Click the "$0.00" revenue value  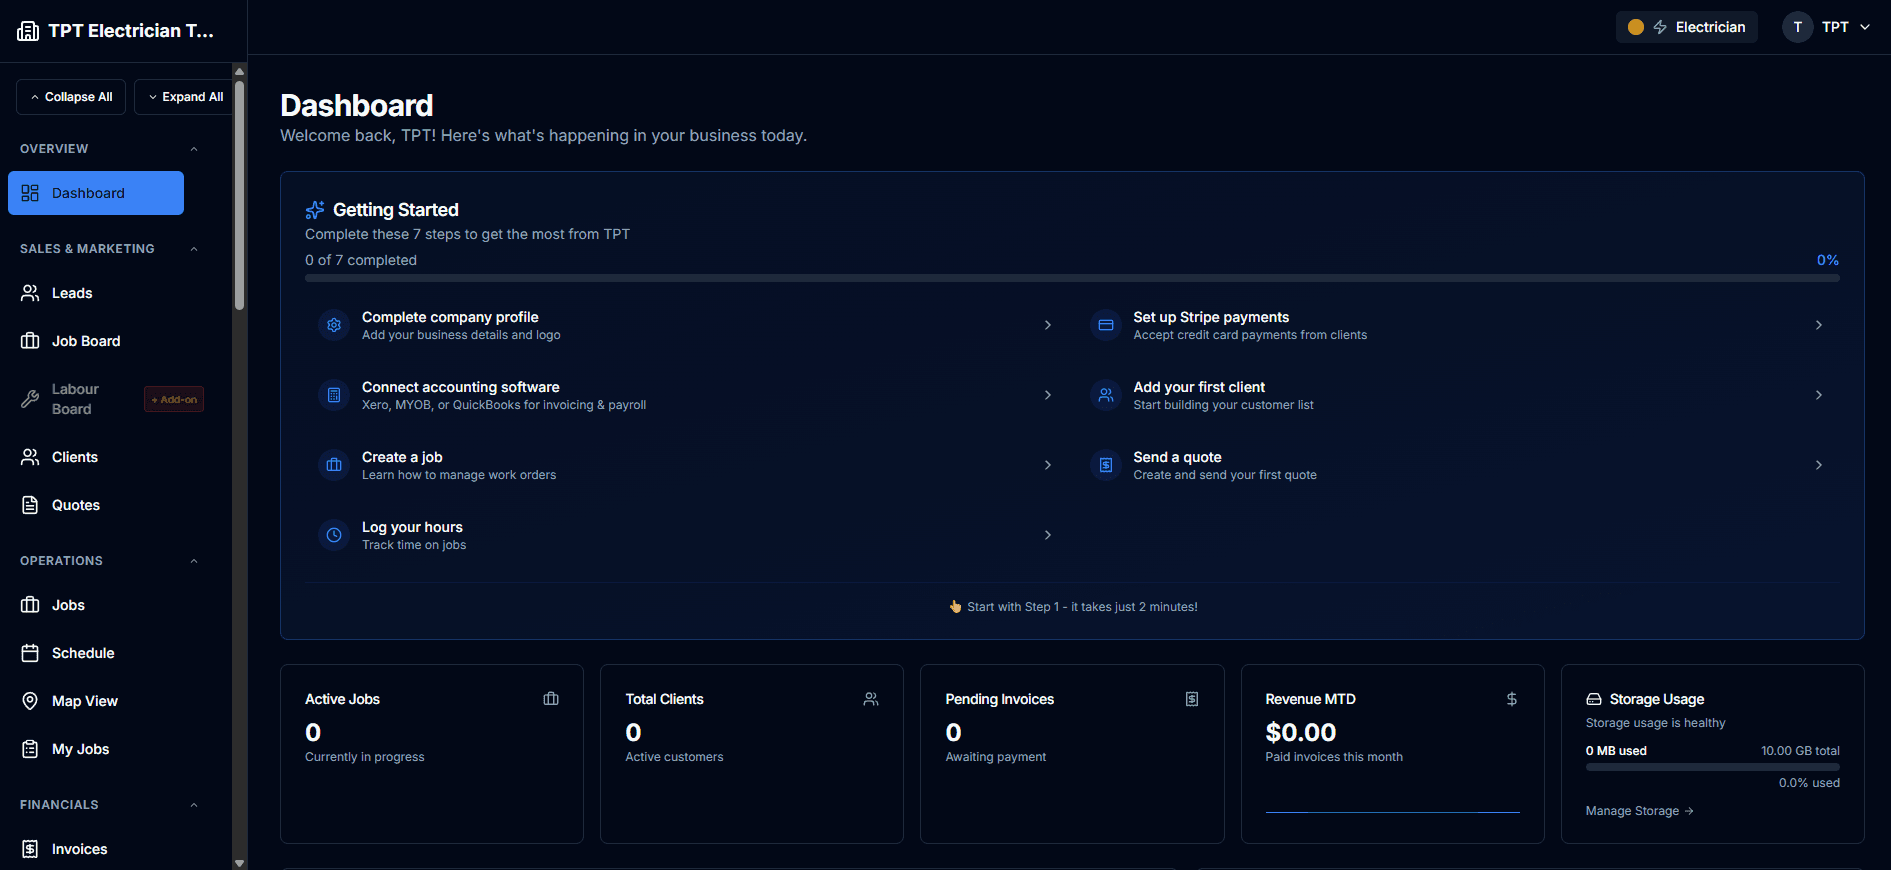pyautogui.click(x=1301, y=732)
